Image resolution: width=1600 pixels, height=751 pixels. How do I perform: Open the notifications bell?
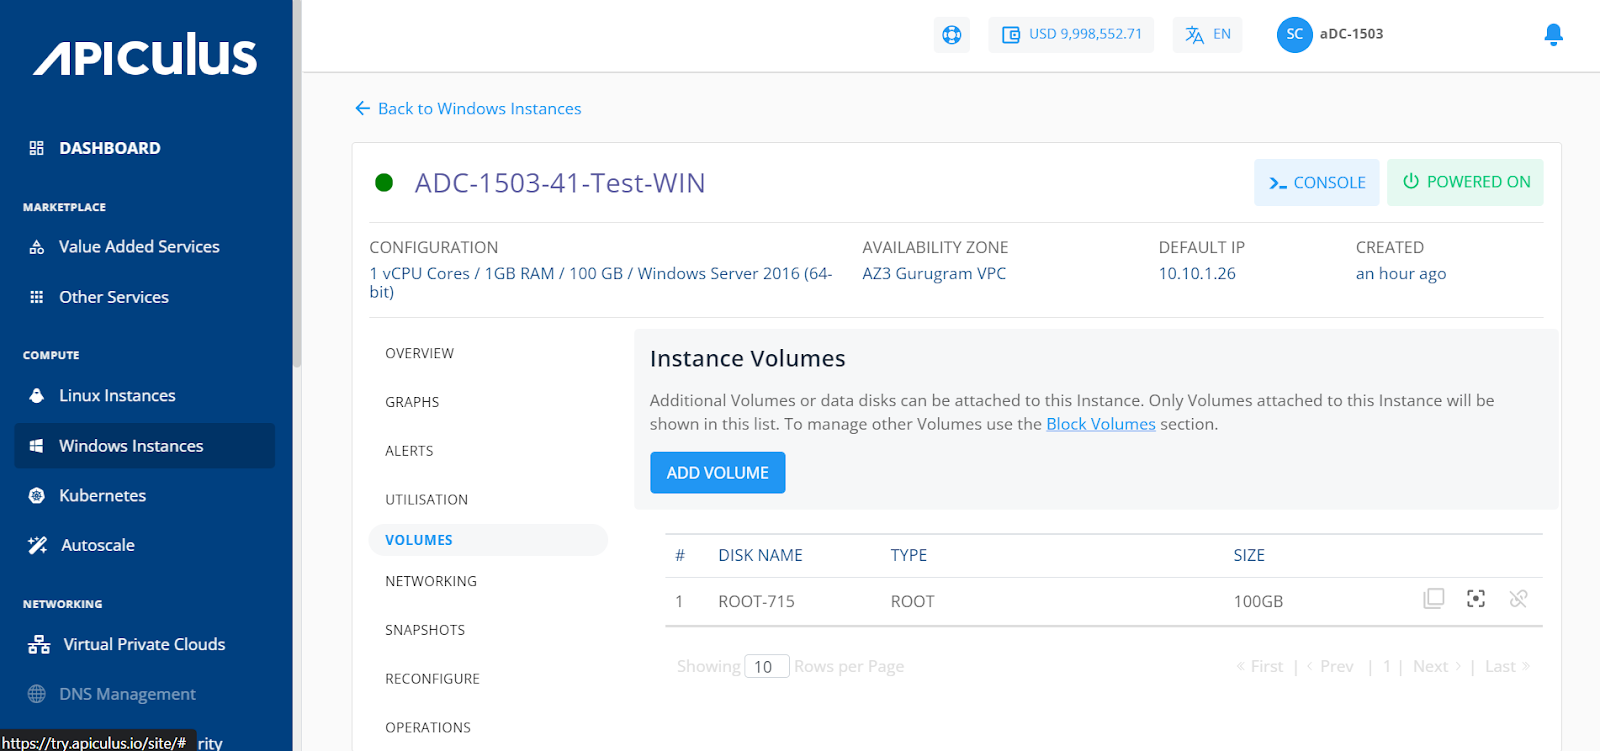tap(1553, 35)
